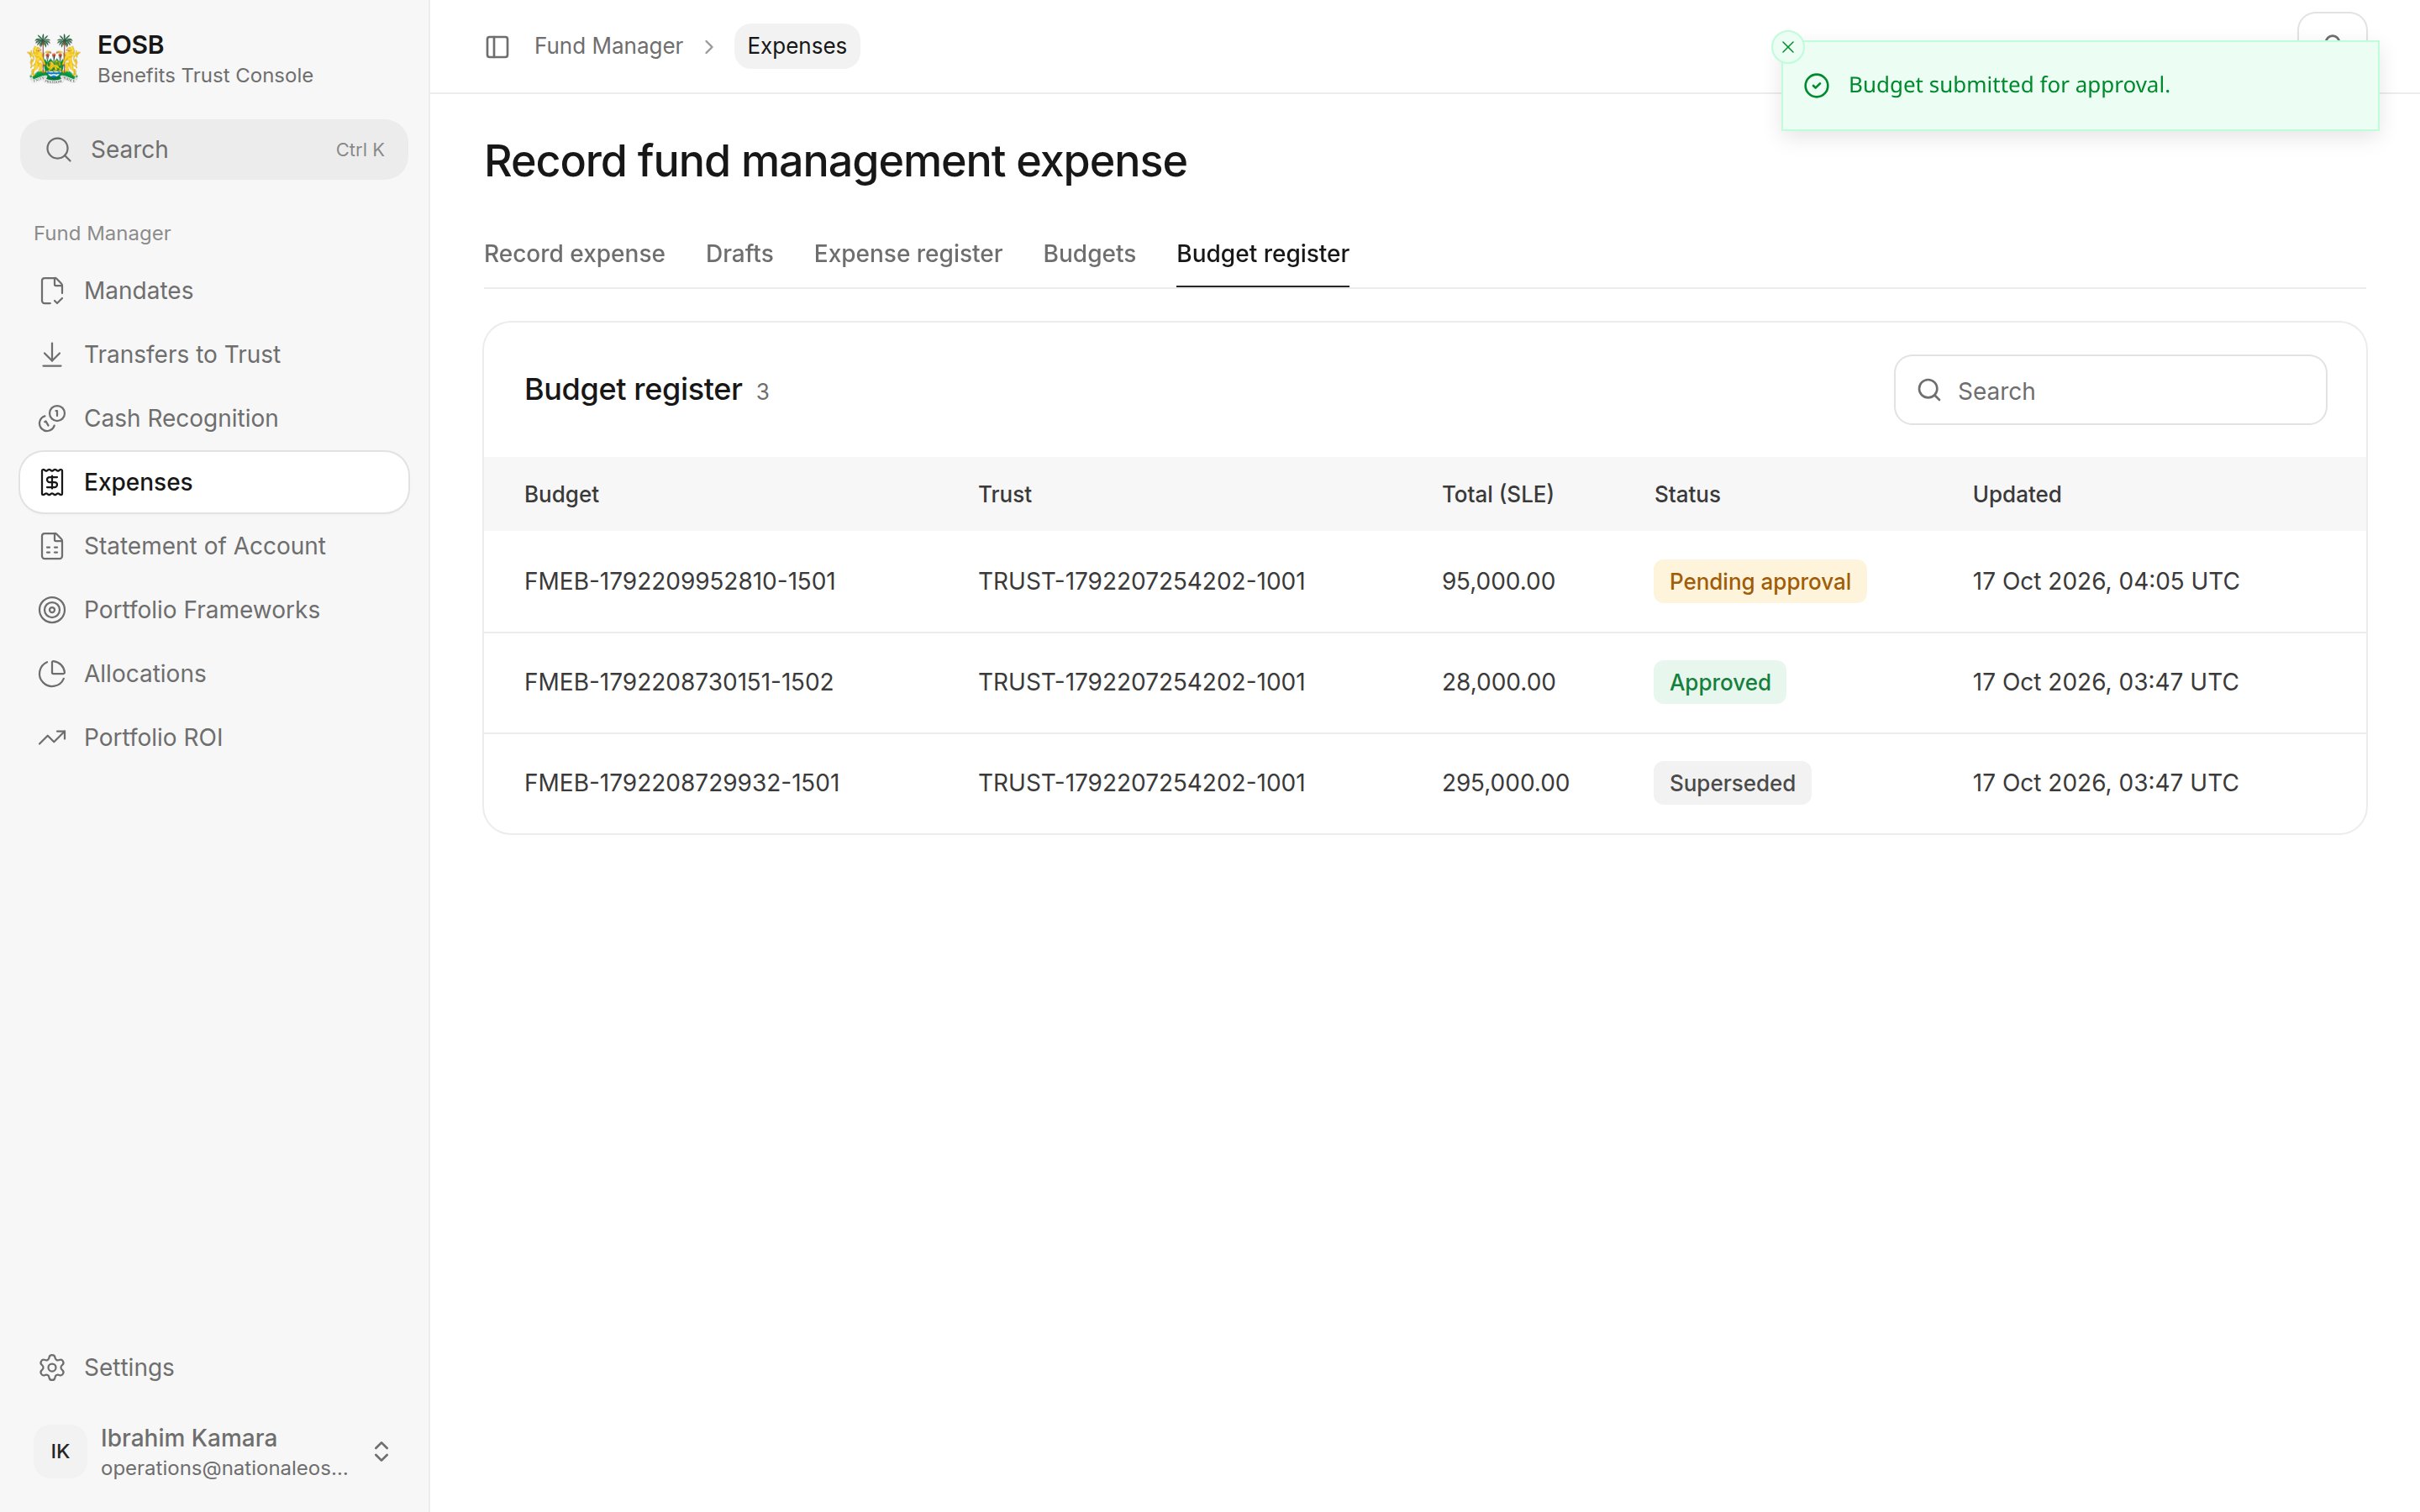Open the Expense register tab
The image size is (2420, 1512).
click(908, 254)
